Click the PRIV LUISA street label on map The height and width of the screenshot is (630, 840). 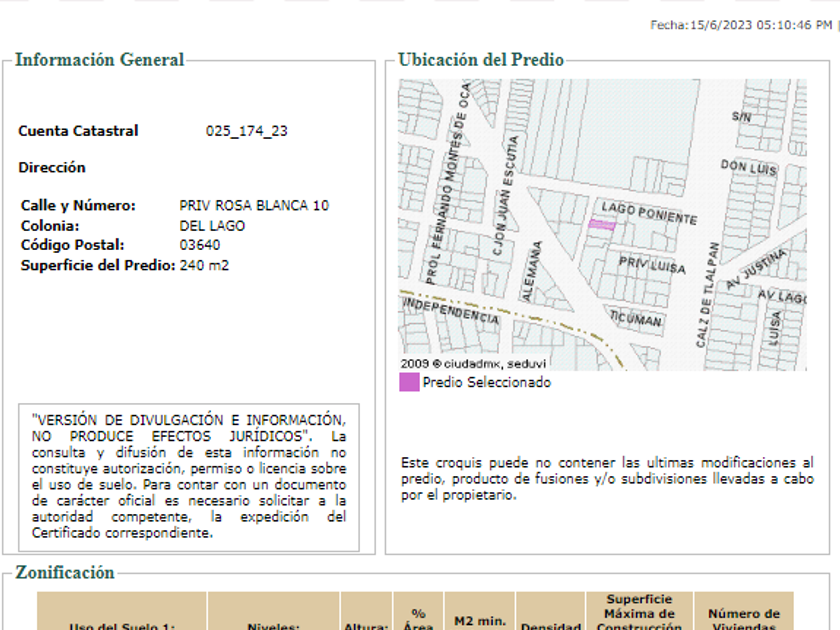(x=651, y=267)
